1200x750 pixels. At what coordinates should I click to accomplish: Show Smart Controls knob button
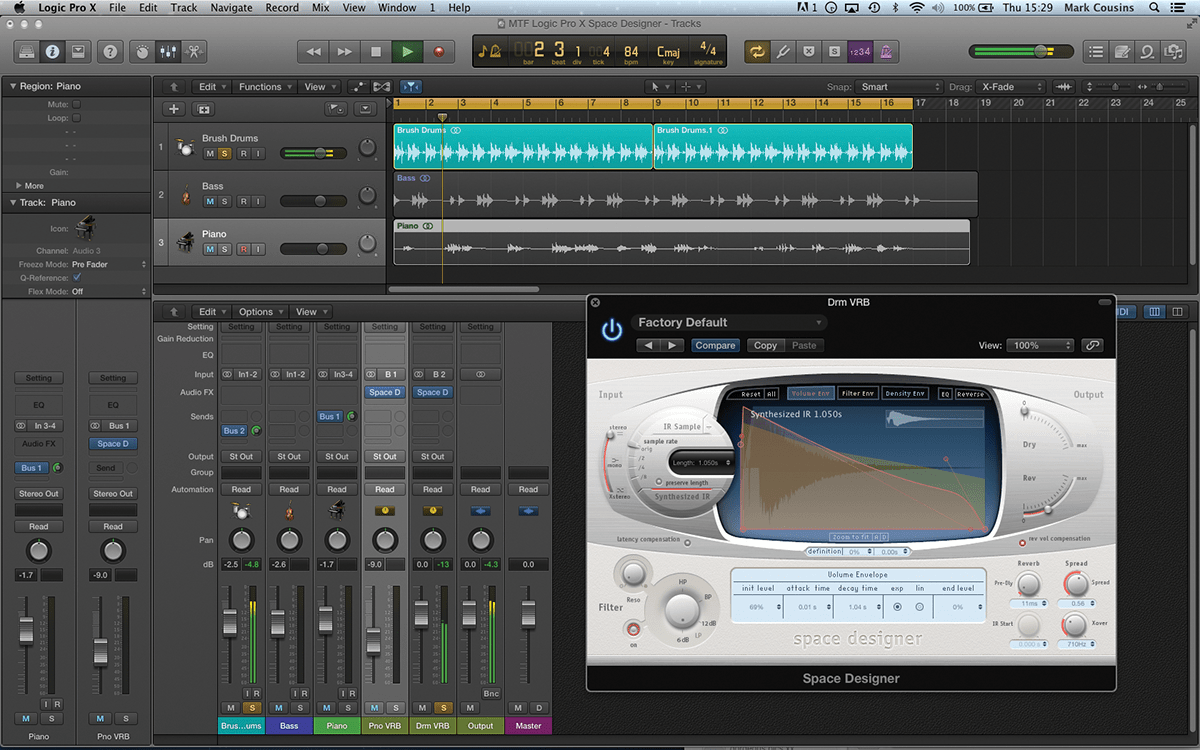(142, 51)
